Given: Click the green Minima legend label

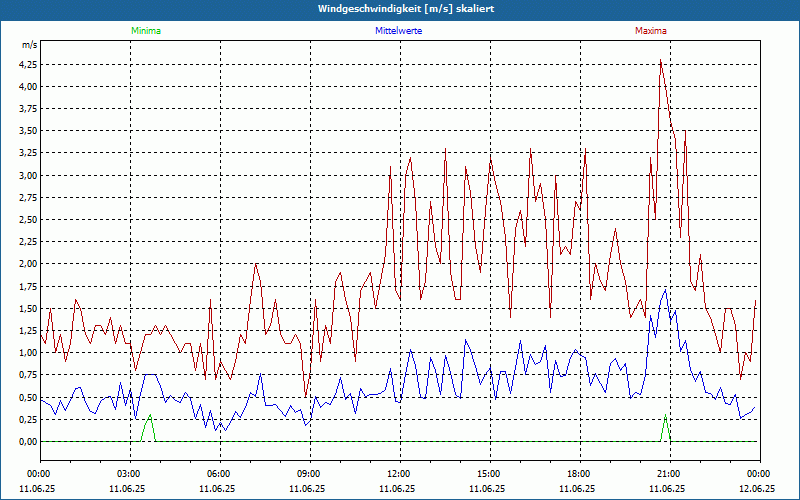Looking at the screenshot, I should (x=146, y=31).
